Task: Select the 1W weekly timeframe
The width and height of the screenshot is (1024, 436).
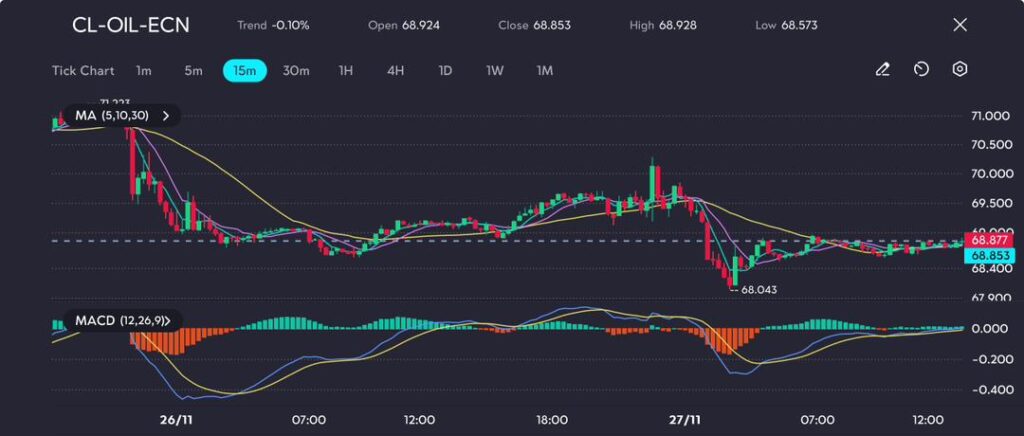Action: tap(495, 71)
